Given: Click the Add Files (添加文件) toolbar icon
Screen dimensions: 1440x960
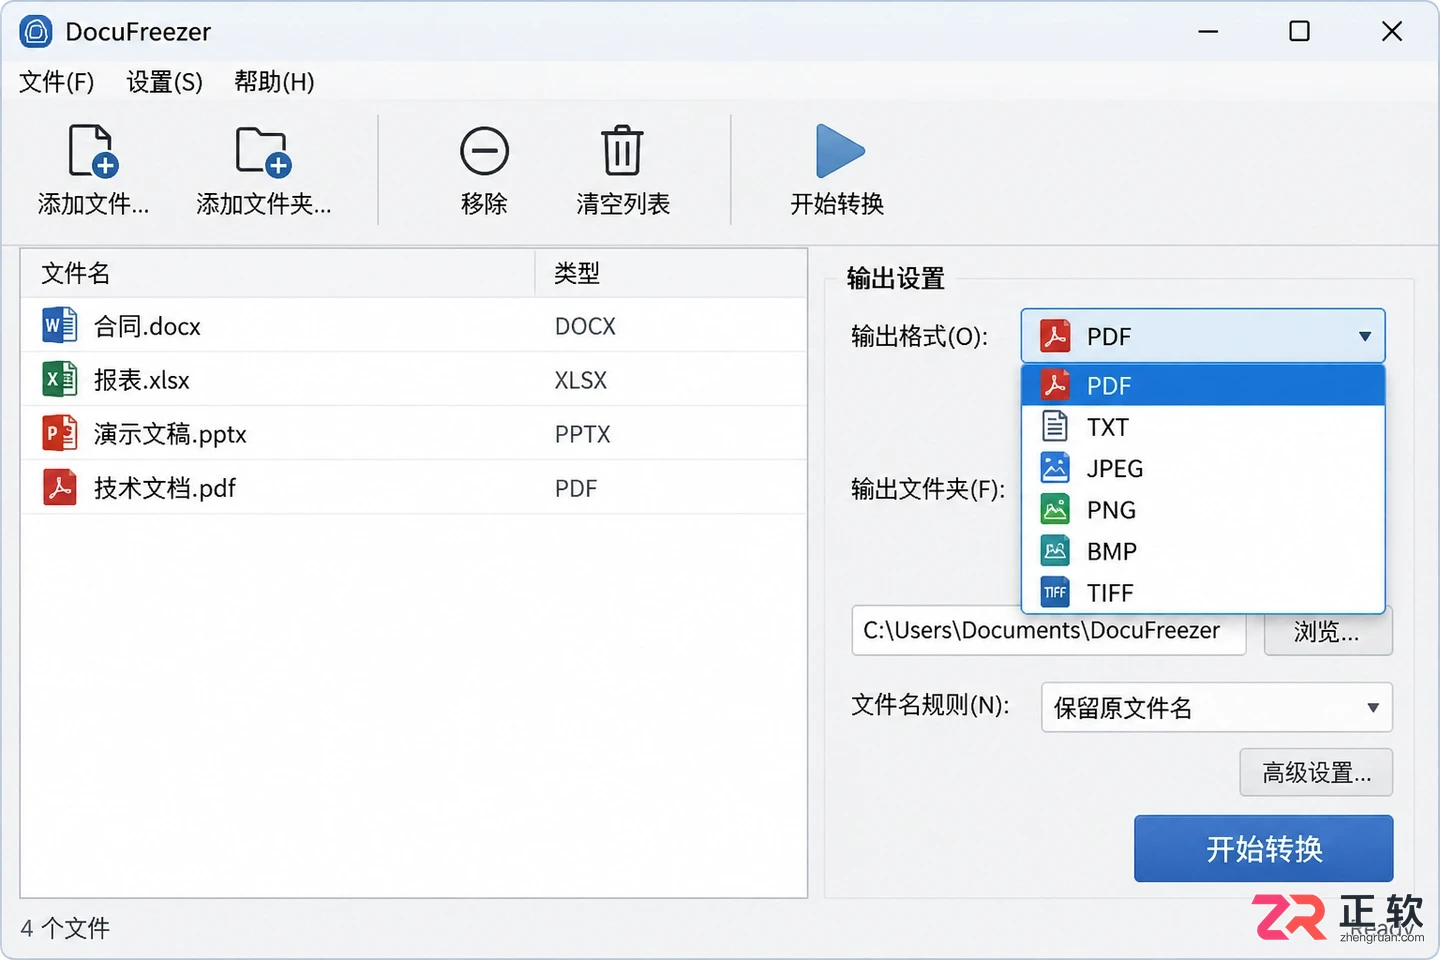Looking at the screenshot, I should coord(93,151).
